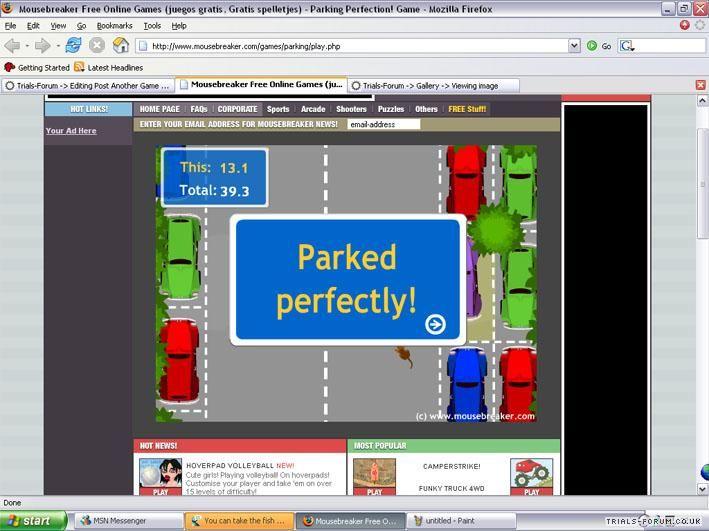Click the Firefox Back arrow button
709x531 pixels.
point(12,46)
